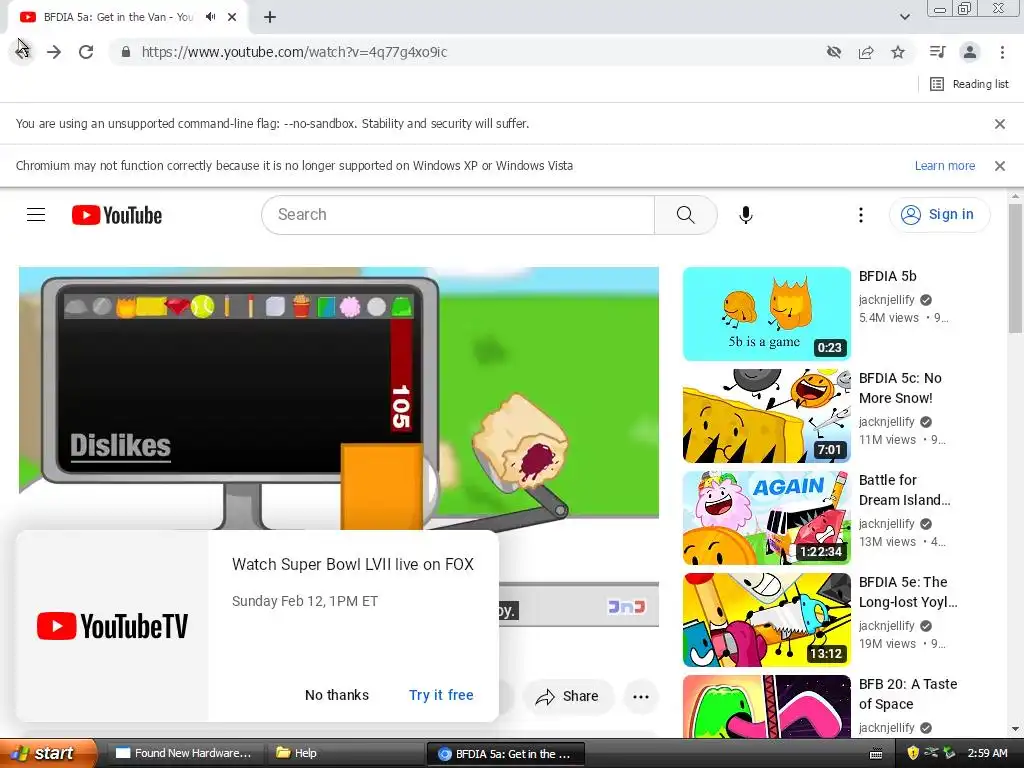Screen dimensions: 1024x768
Task: Select the BFDIA 5a: Get in the Van tab
Action: (x=118, y=17)
